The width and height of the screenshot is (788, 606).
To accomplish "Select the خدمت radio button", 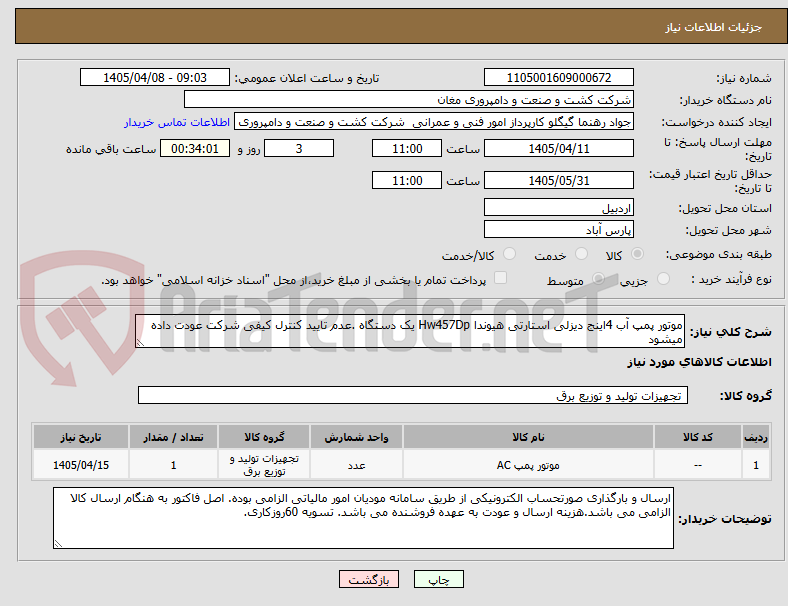I will pos(581,254).
